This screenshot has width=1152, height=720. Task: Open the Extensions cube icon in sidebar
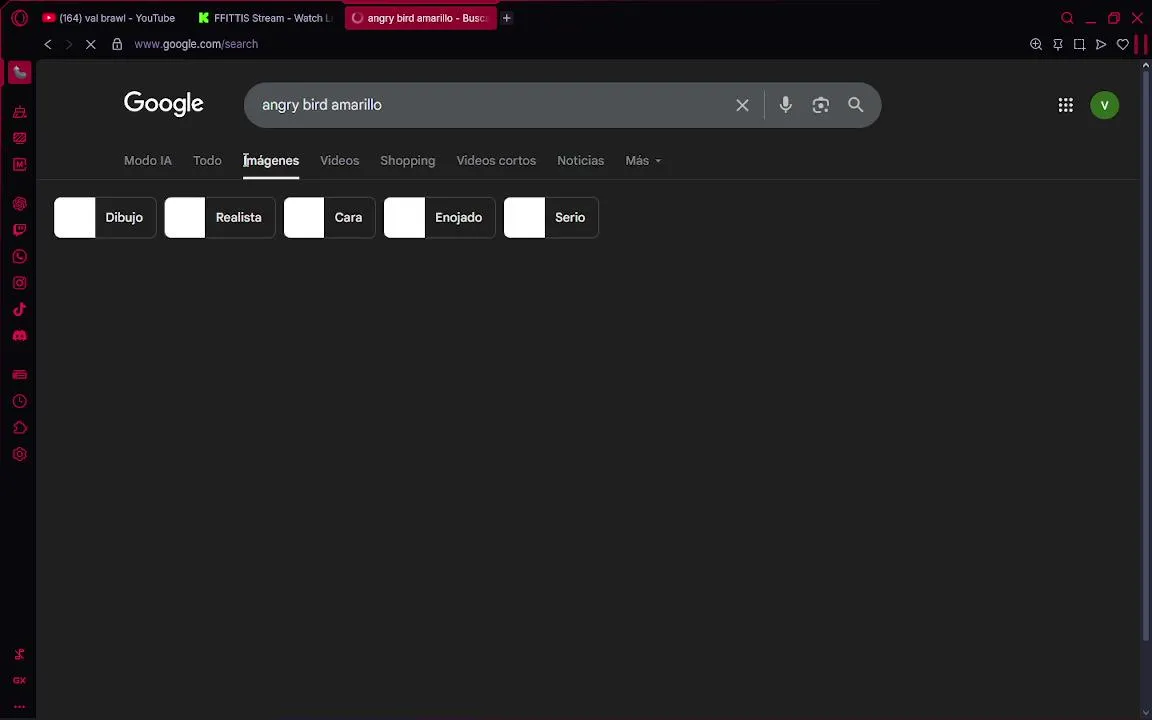pos(20,428)
